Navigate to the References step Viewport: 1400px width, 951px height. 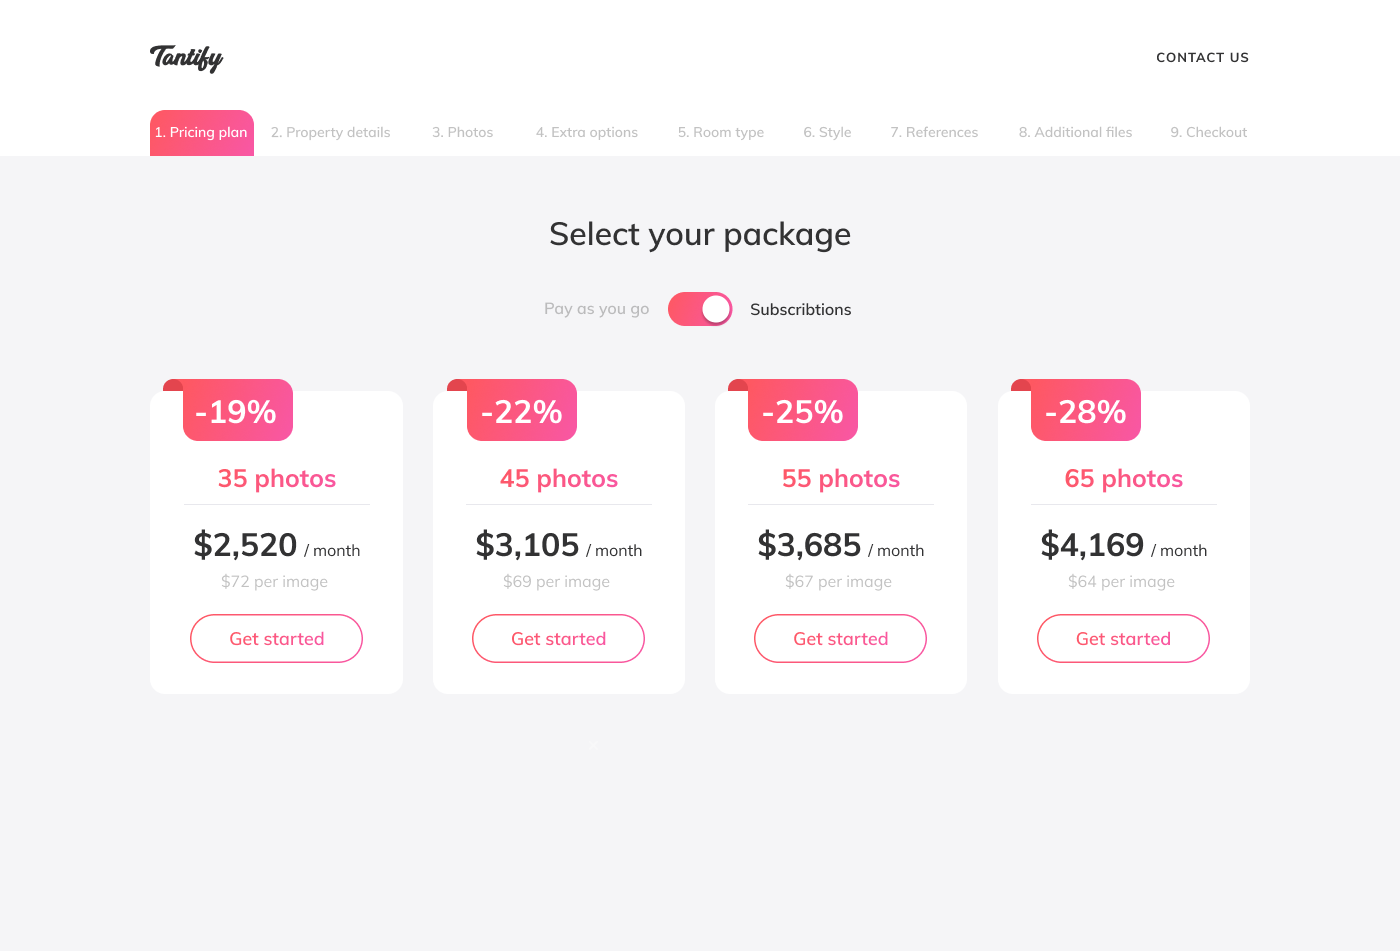pos(934,132)
